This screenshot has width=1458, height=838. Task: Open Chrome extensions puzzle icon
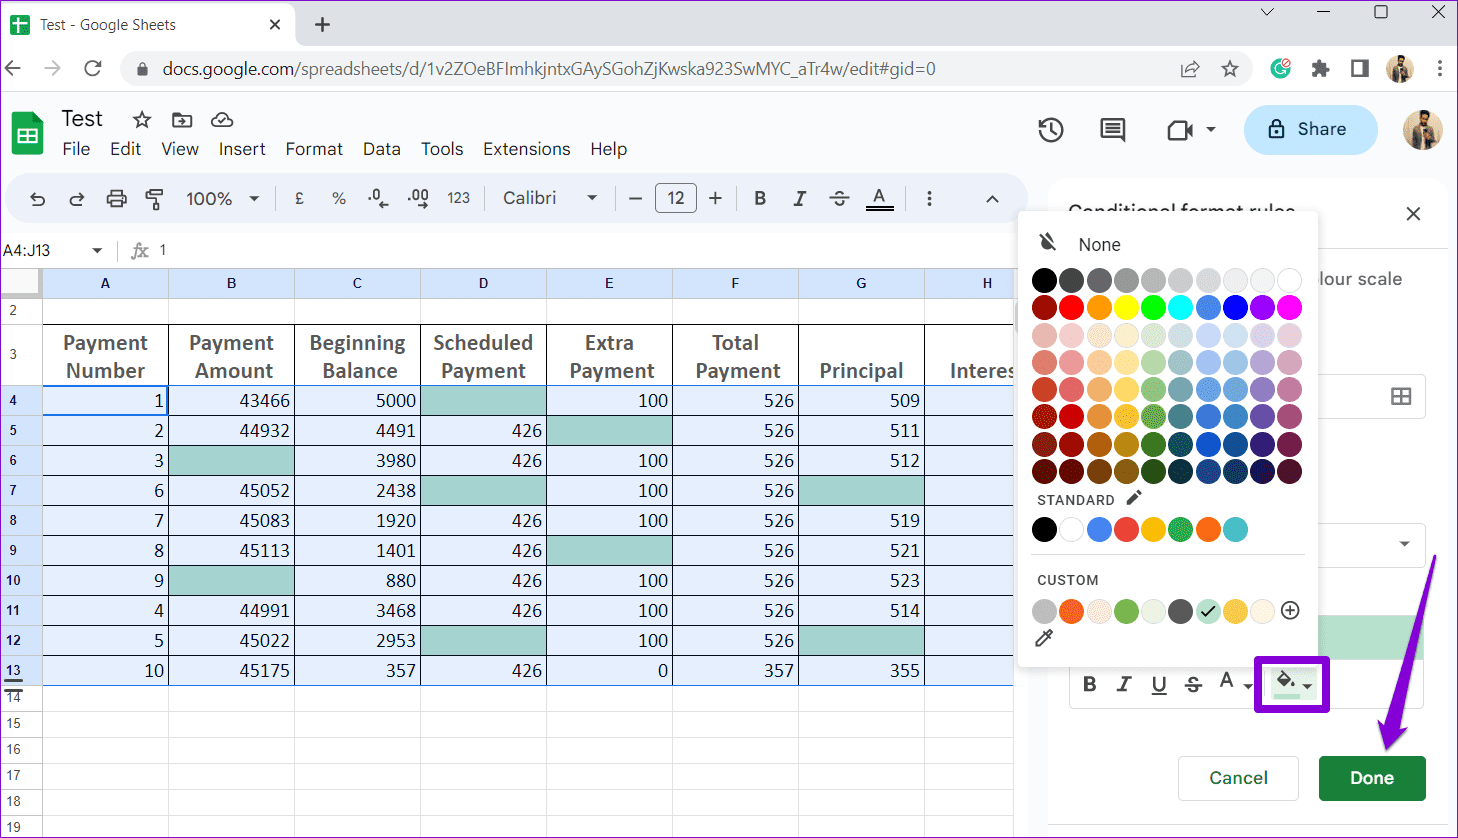tap(1320, 69)
